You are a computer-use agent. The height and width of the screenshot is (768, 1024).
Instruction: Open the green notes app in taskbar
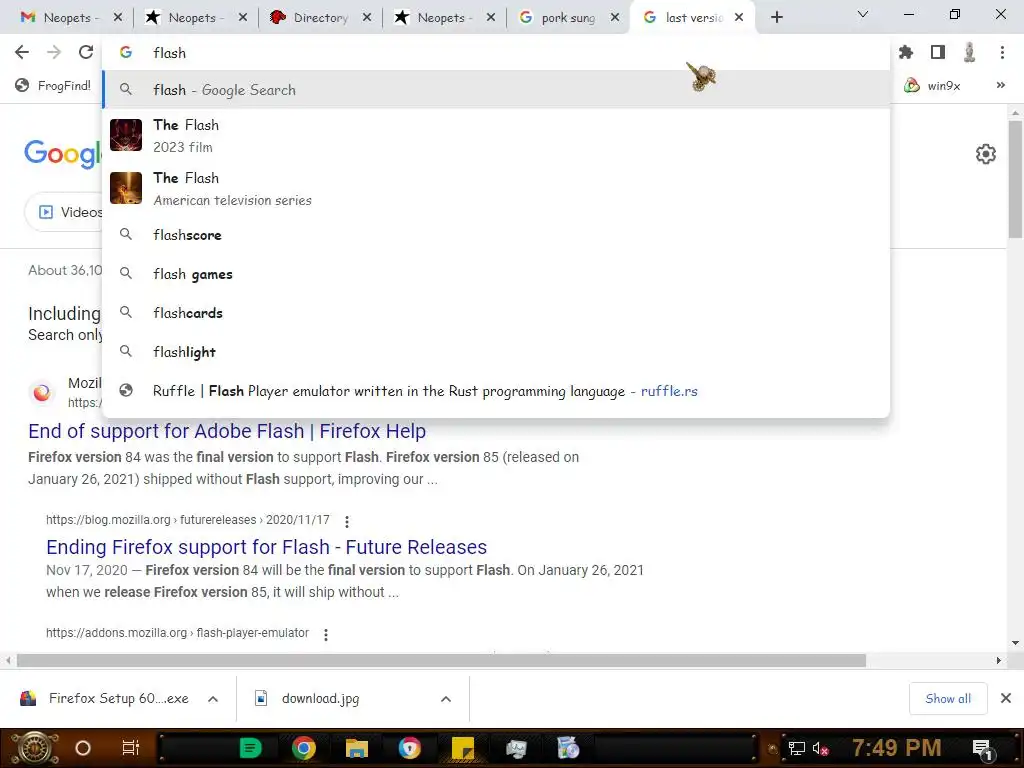tap(250, 748)
